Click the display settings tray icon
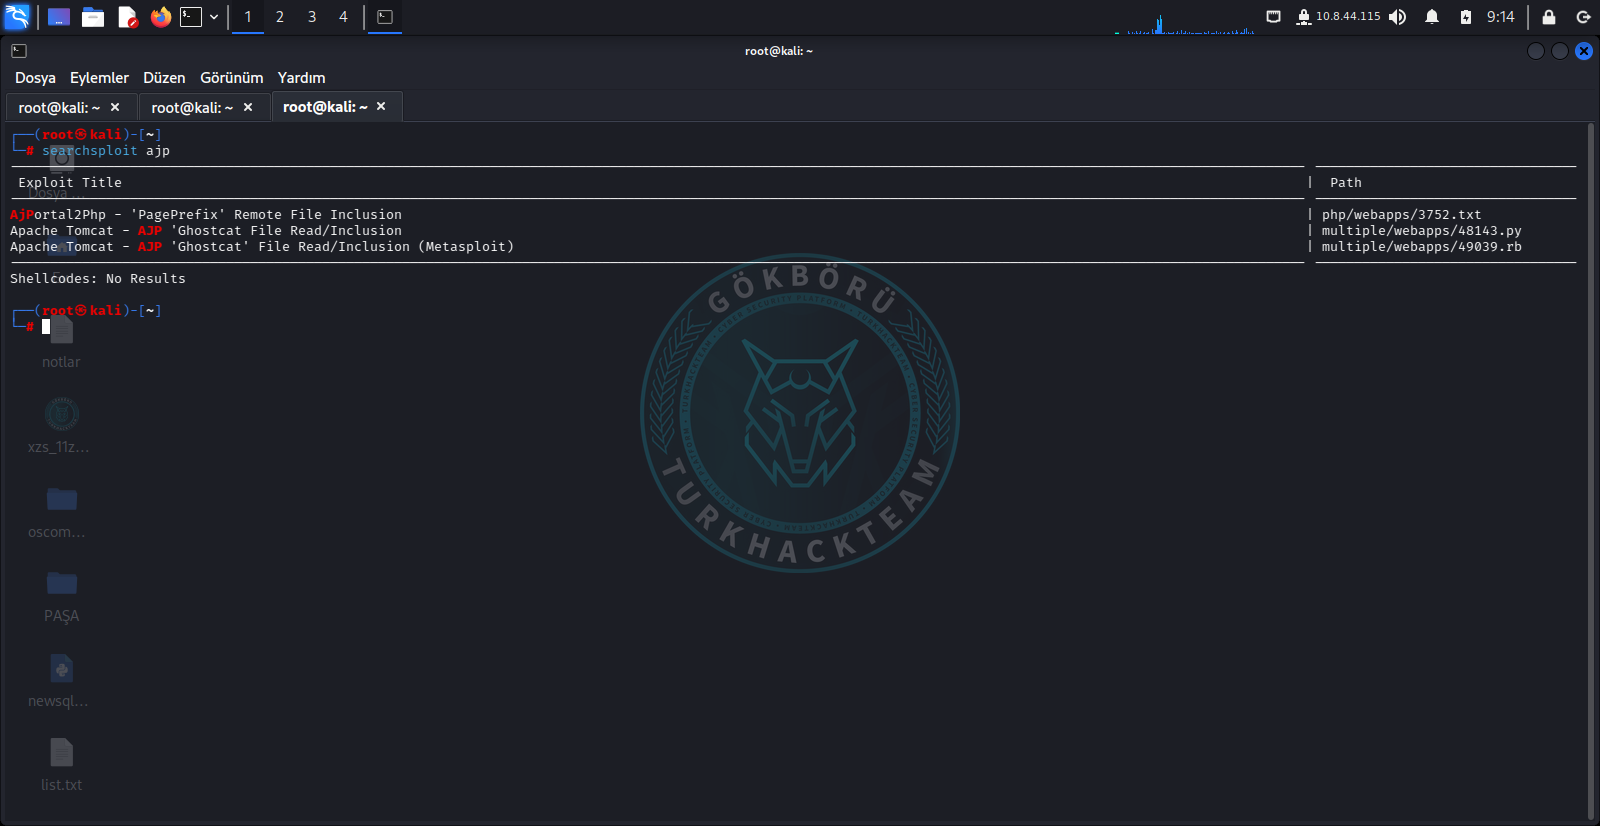 coord(1273,17)
